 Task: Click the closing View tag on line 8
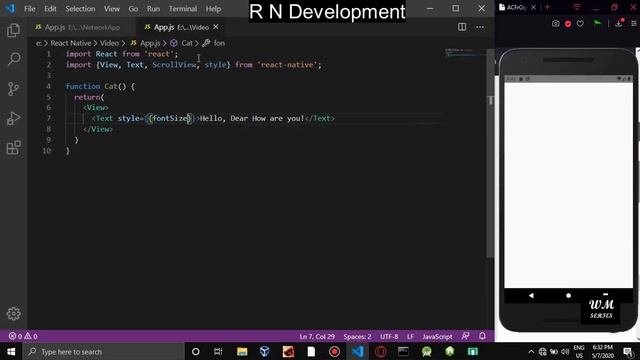click(x=98, y=129)
